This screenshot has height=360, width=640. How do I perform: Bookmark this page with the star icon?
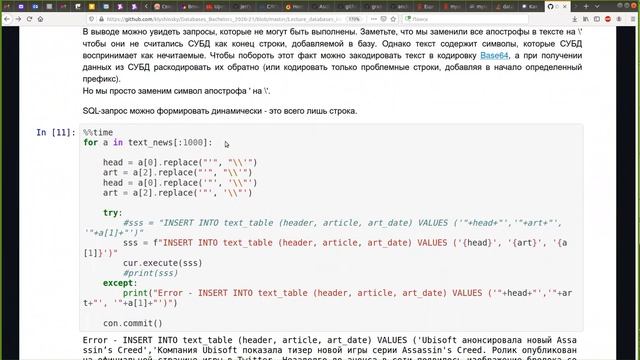pyautogui.click(x=393, y=19)
